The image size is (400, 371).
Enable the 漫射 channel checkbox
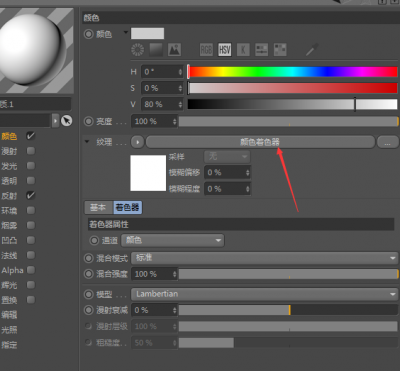pos(31,151)
